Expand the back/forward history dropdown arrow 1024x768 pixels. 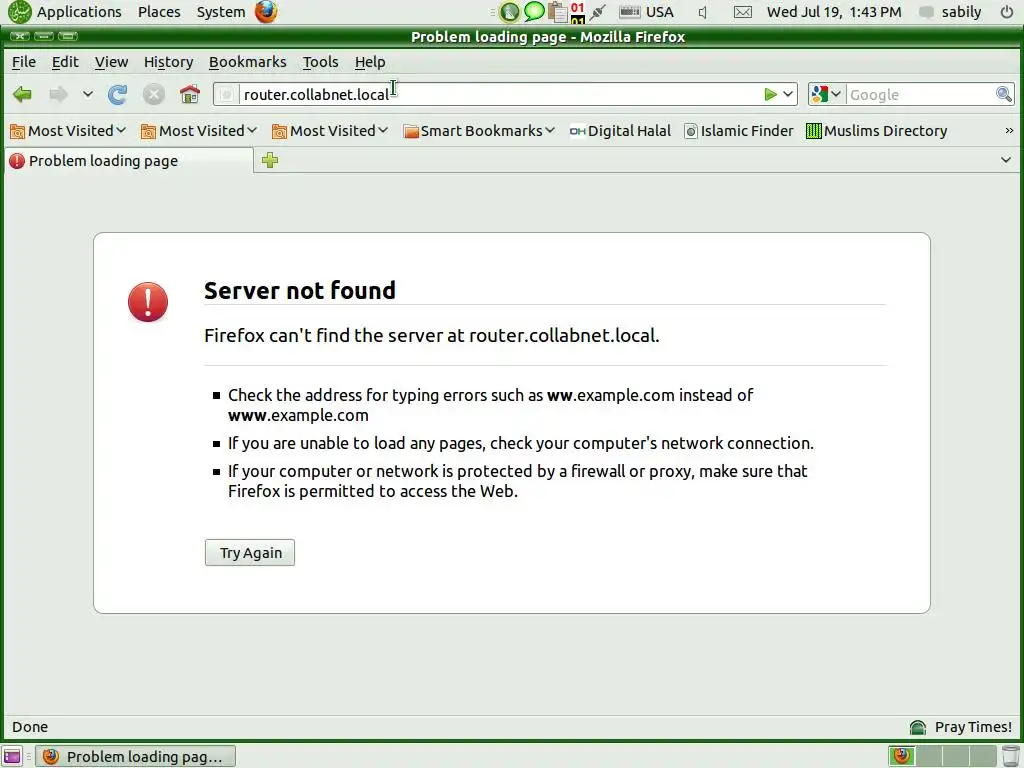point(88,95)
